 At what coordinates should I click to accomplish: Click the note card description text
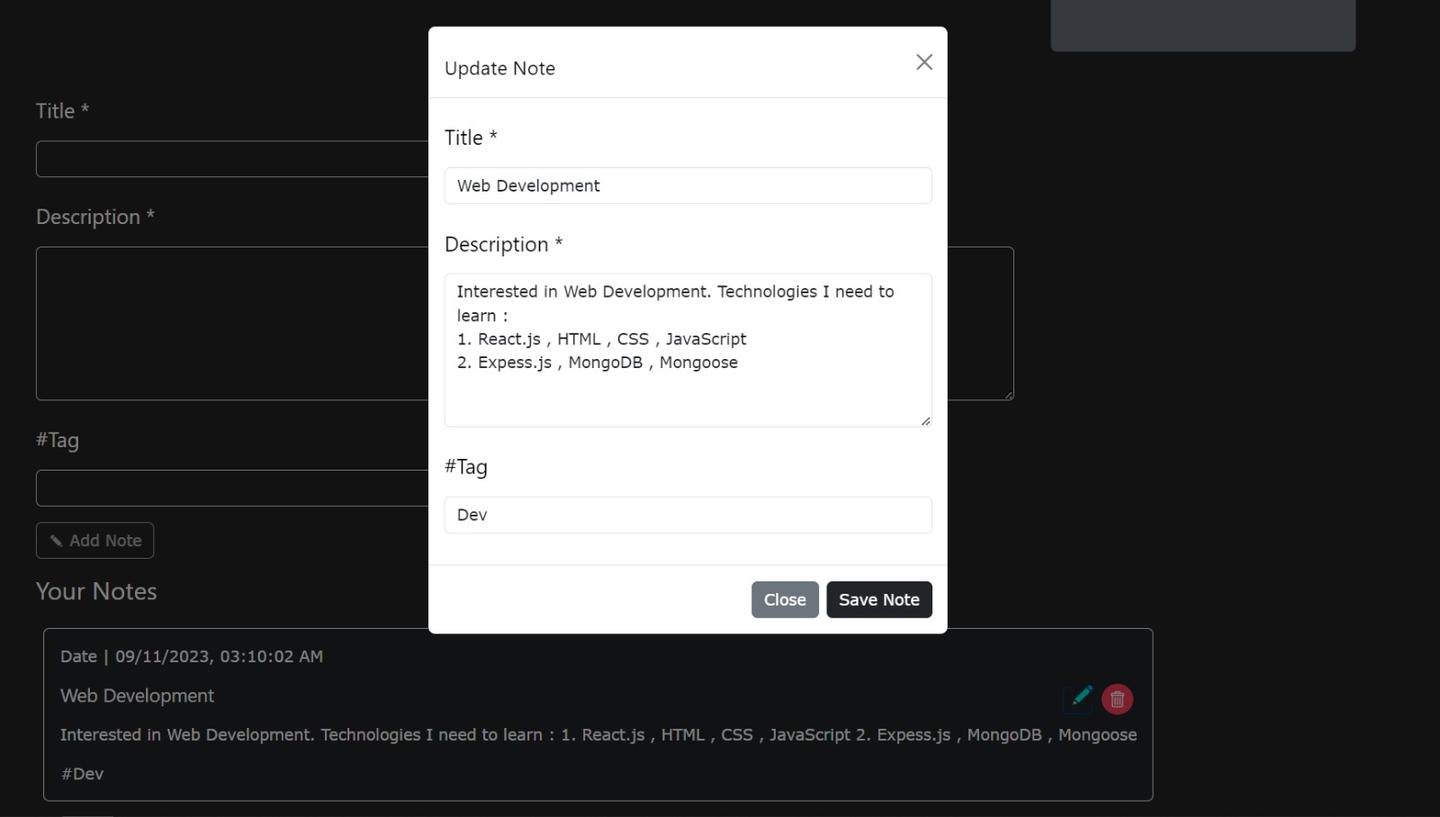tap(598, 735)
